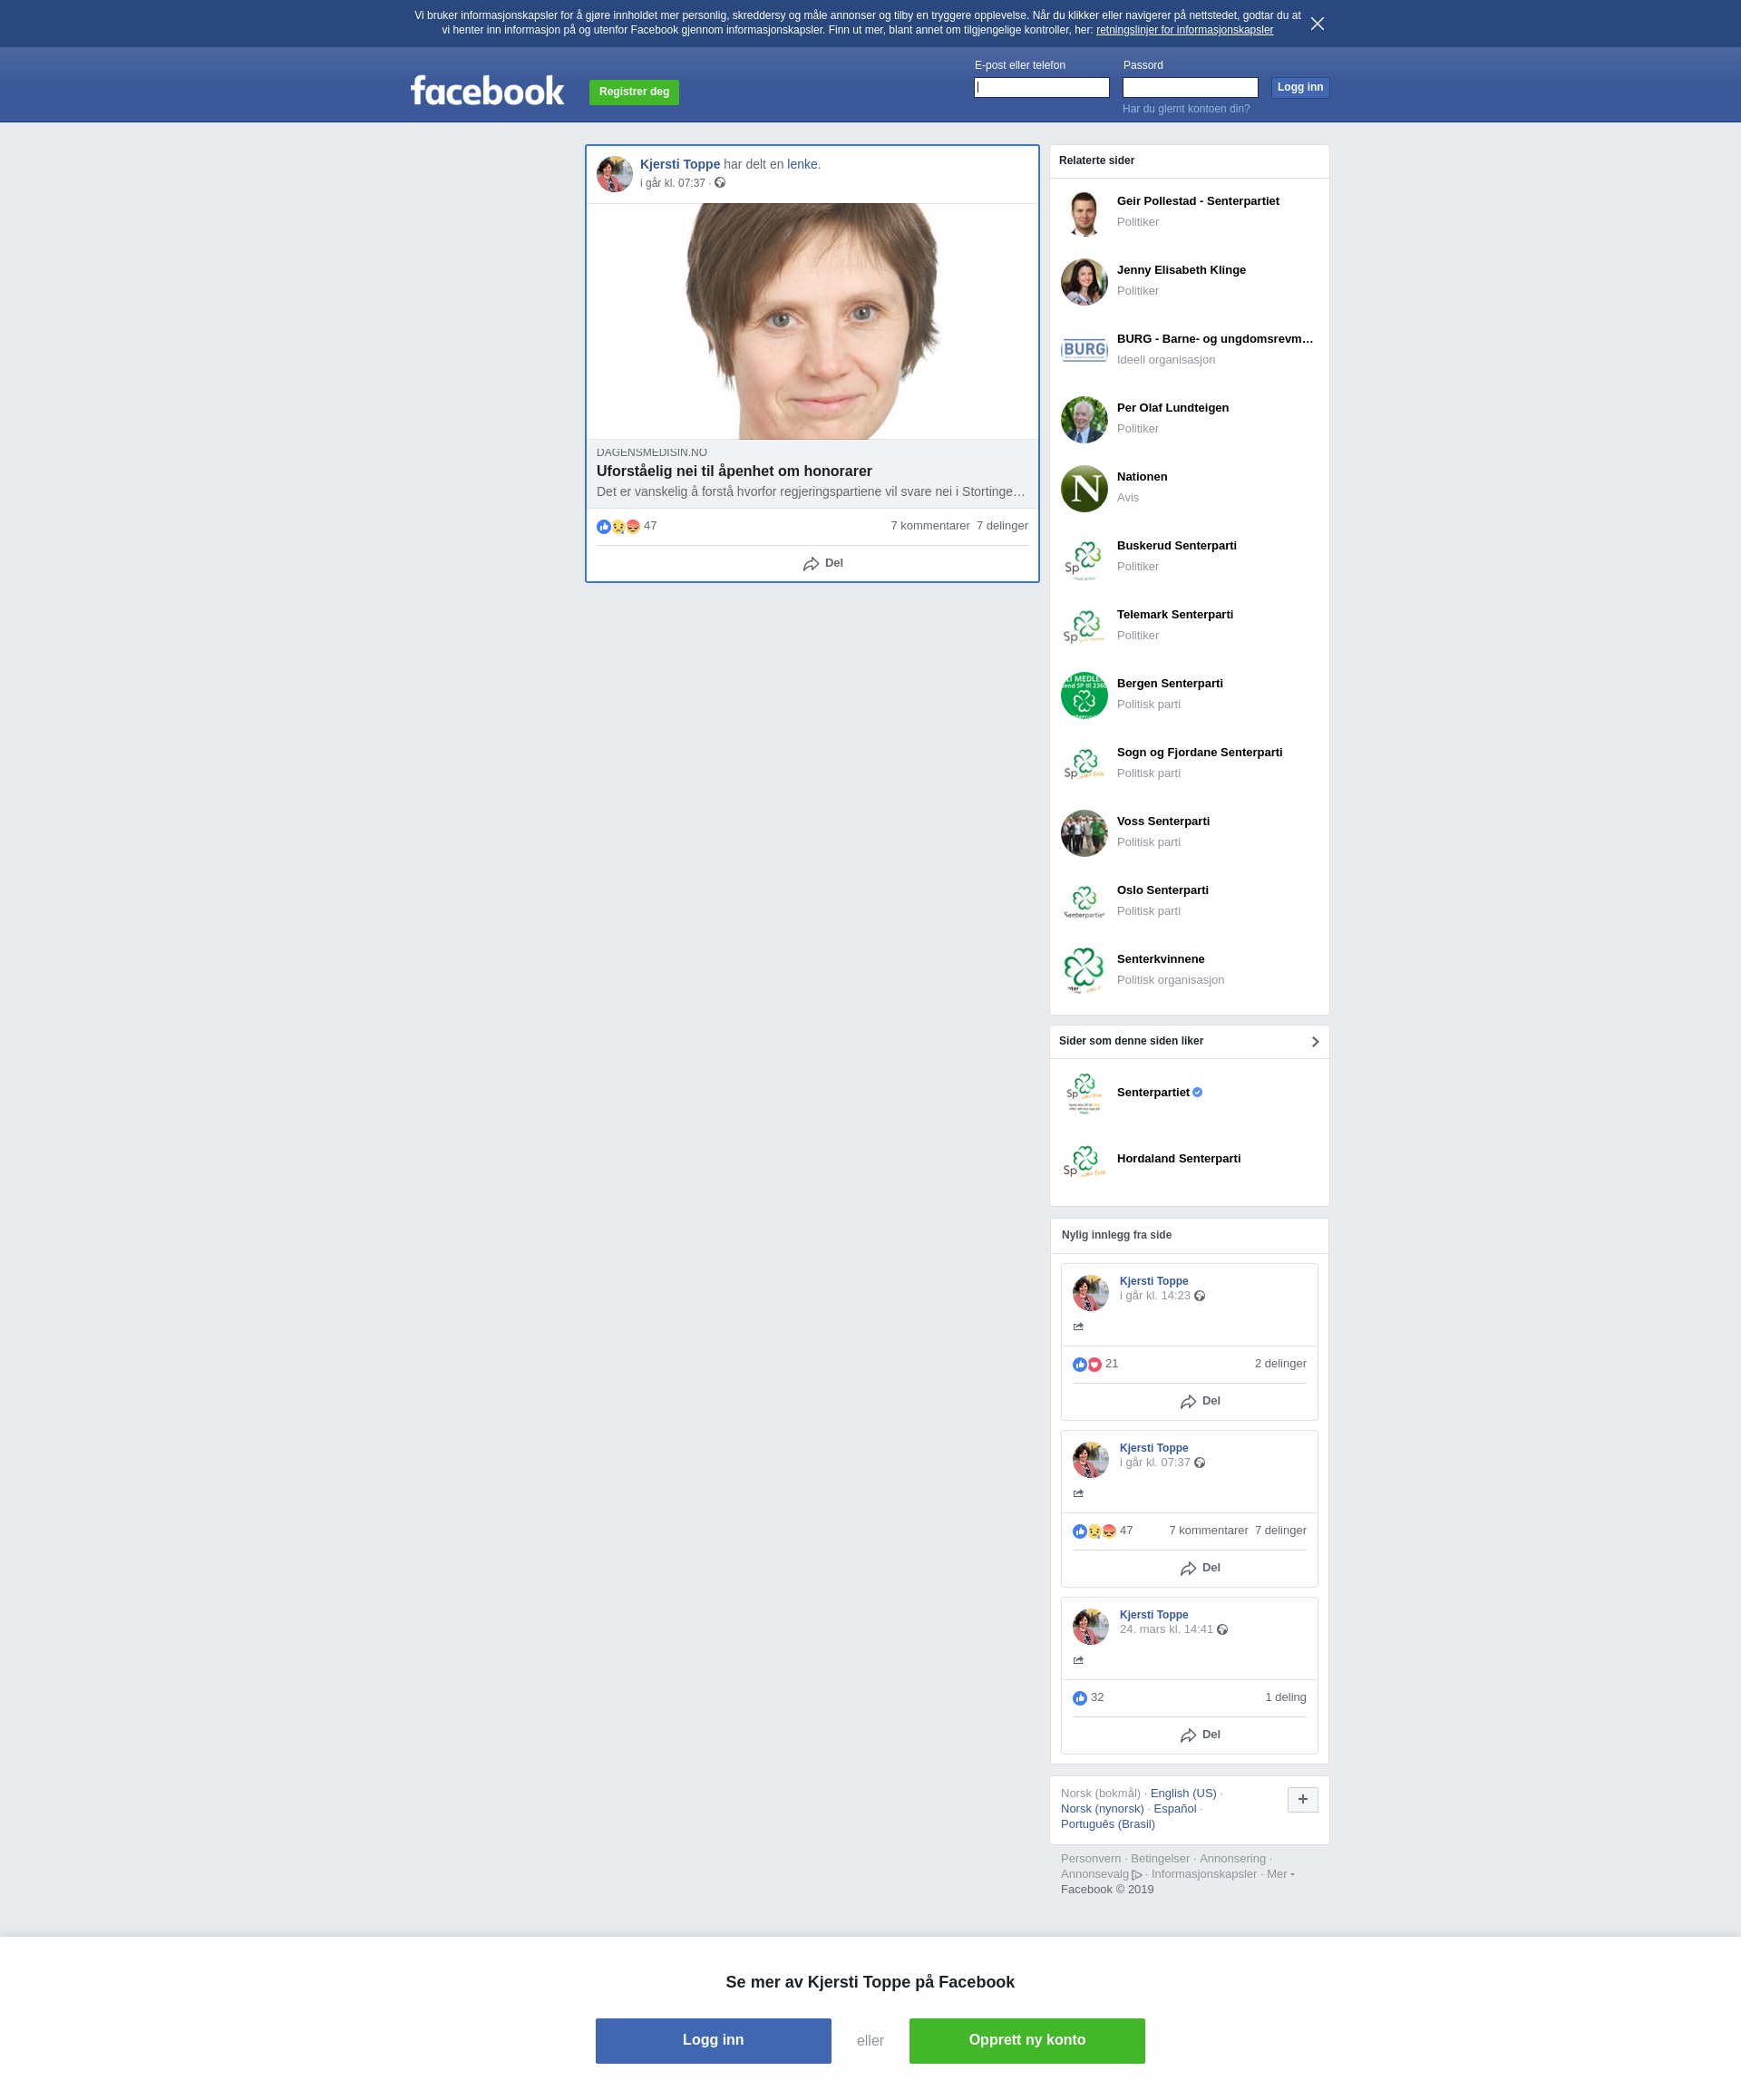
Task: Click Opprett ny konto button
Action: point(1026,2041)
